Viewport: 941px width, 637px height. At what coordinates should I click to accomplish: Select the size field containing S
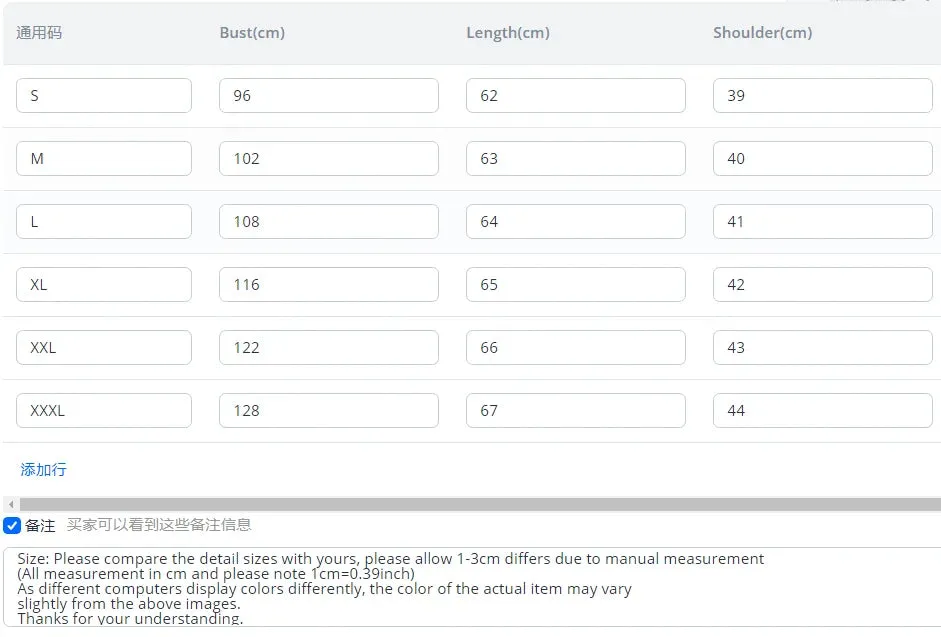coord(104,95)
